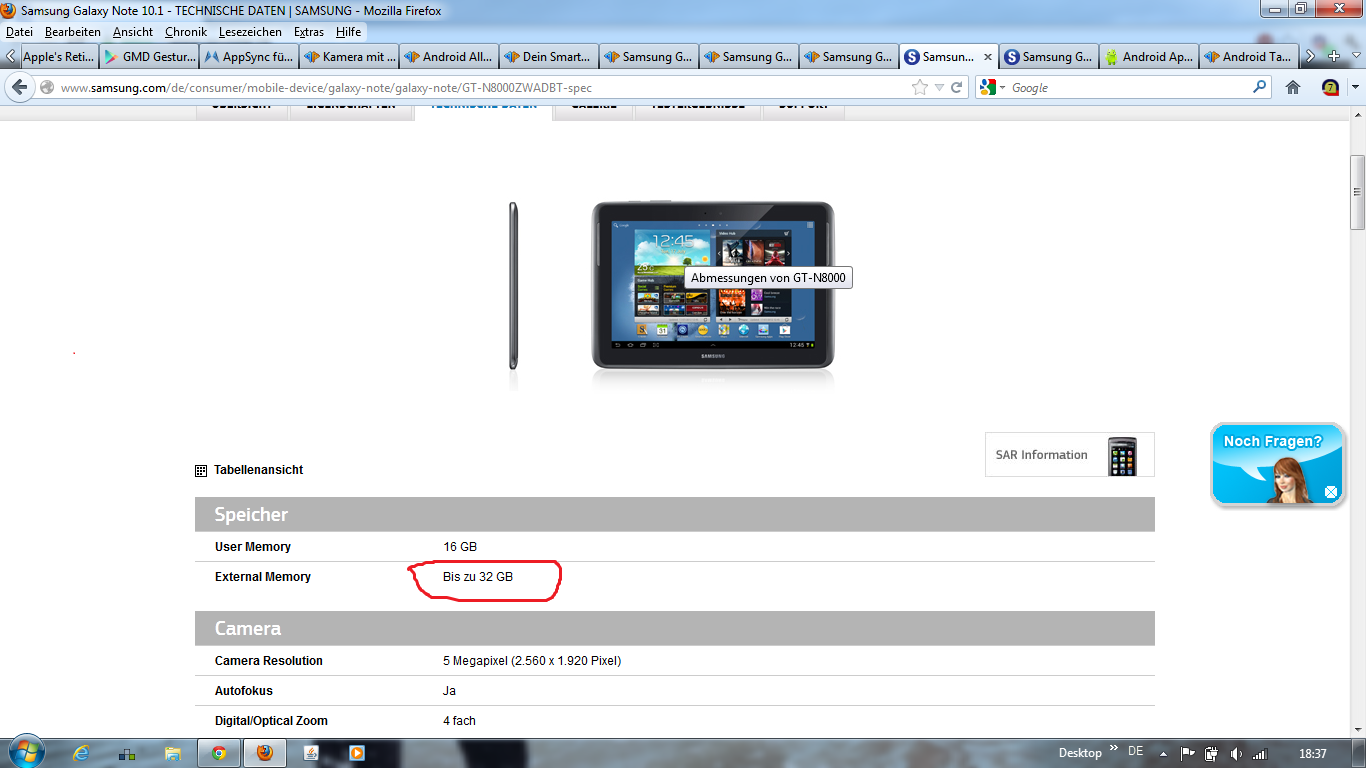Switch to the Android Ap... tab
Image resolution: width=1366 pixels, height=768 pixels.
tap(1149, 57)
